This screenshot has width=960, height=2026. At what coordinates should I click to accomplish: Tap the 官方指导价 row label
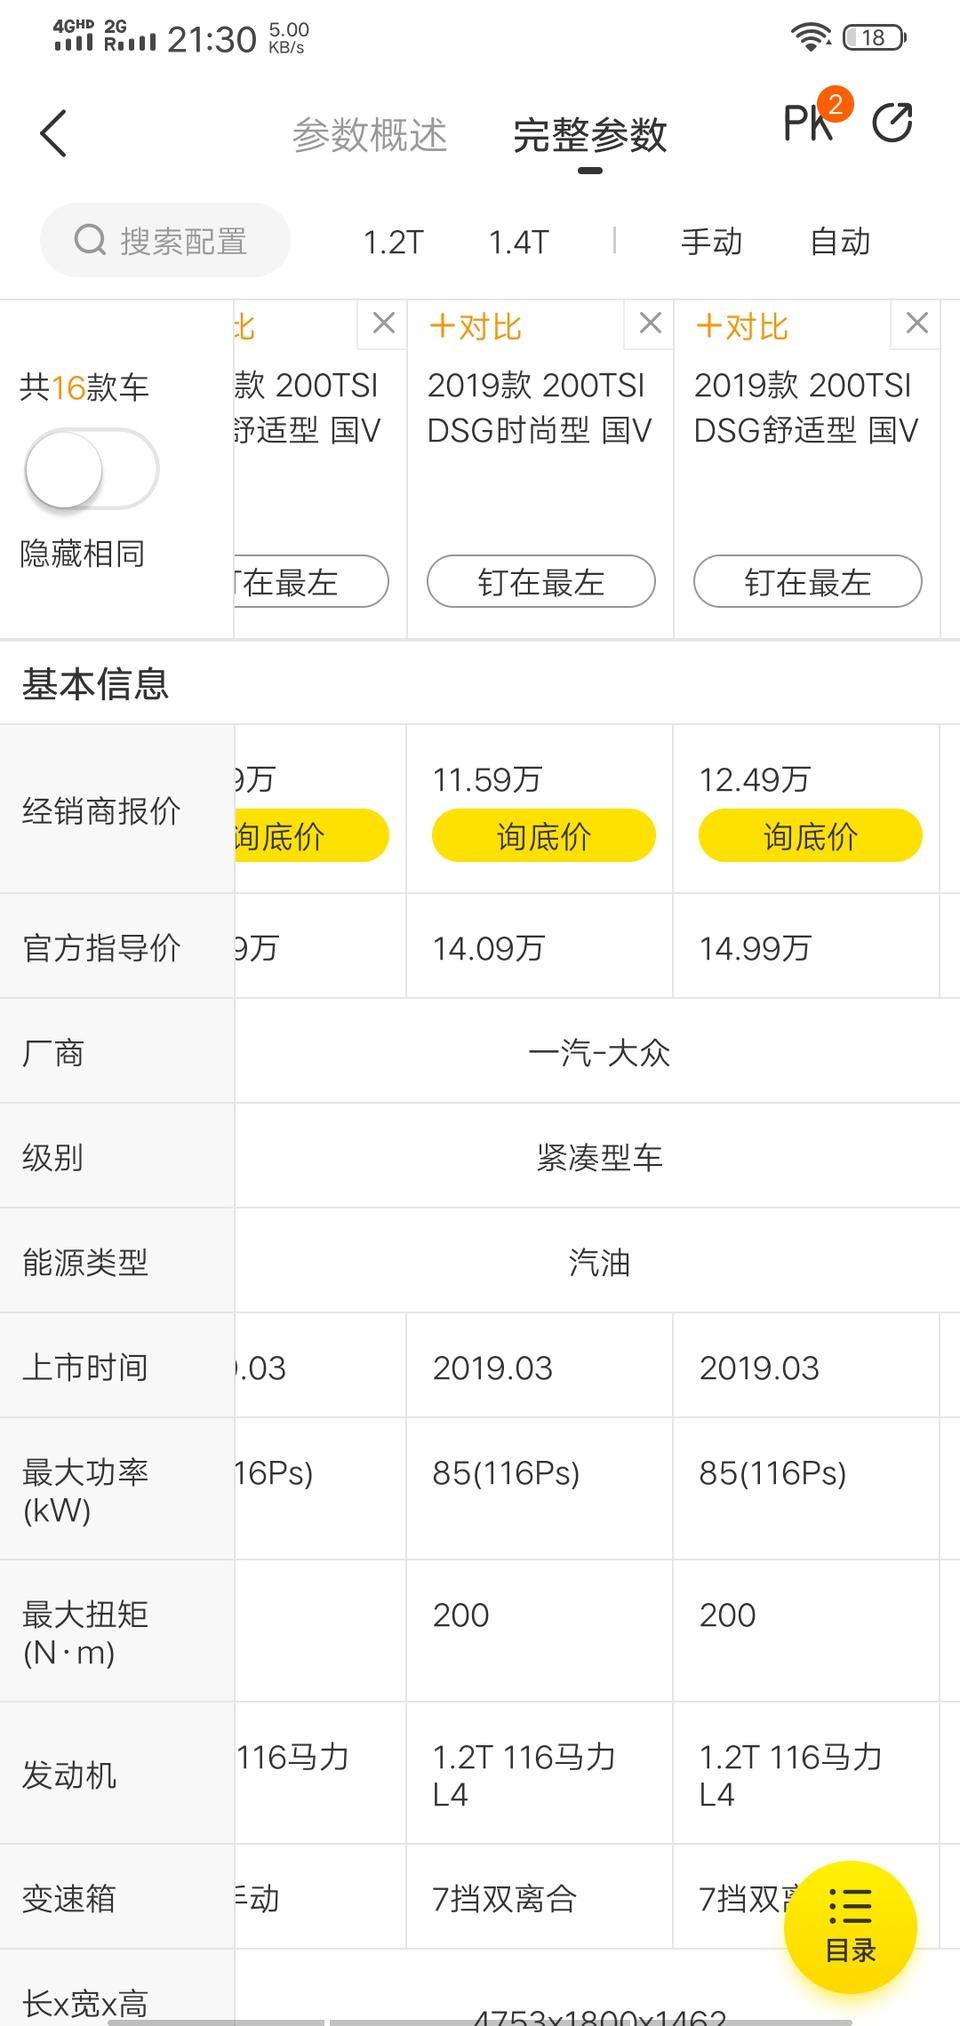[101, 948]
